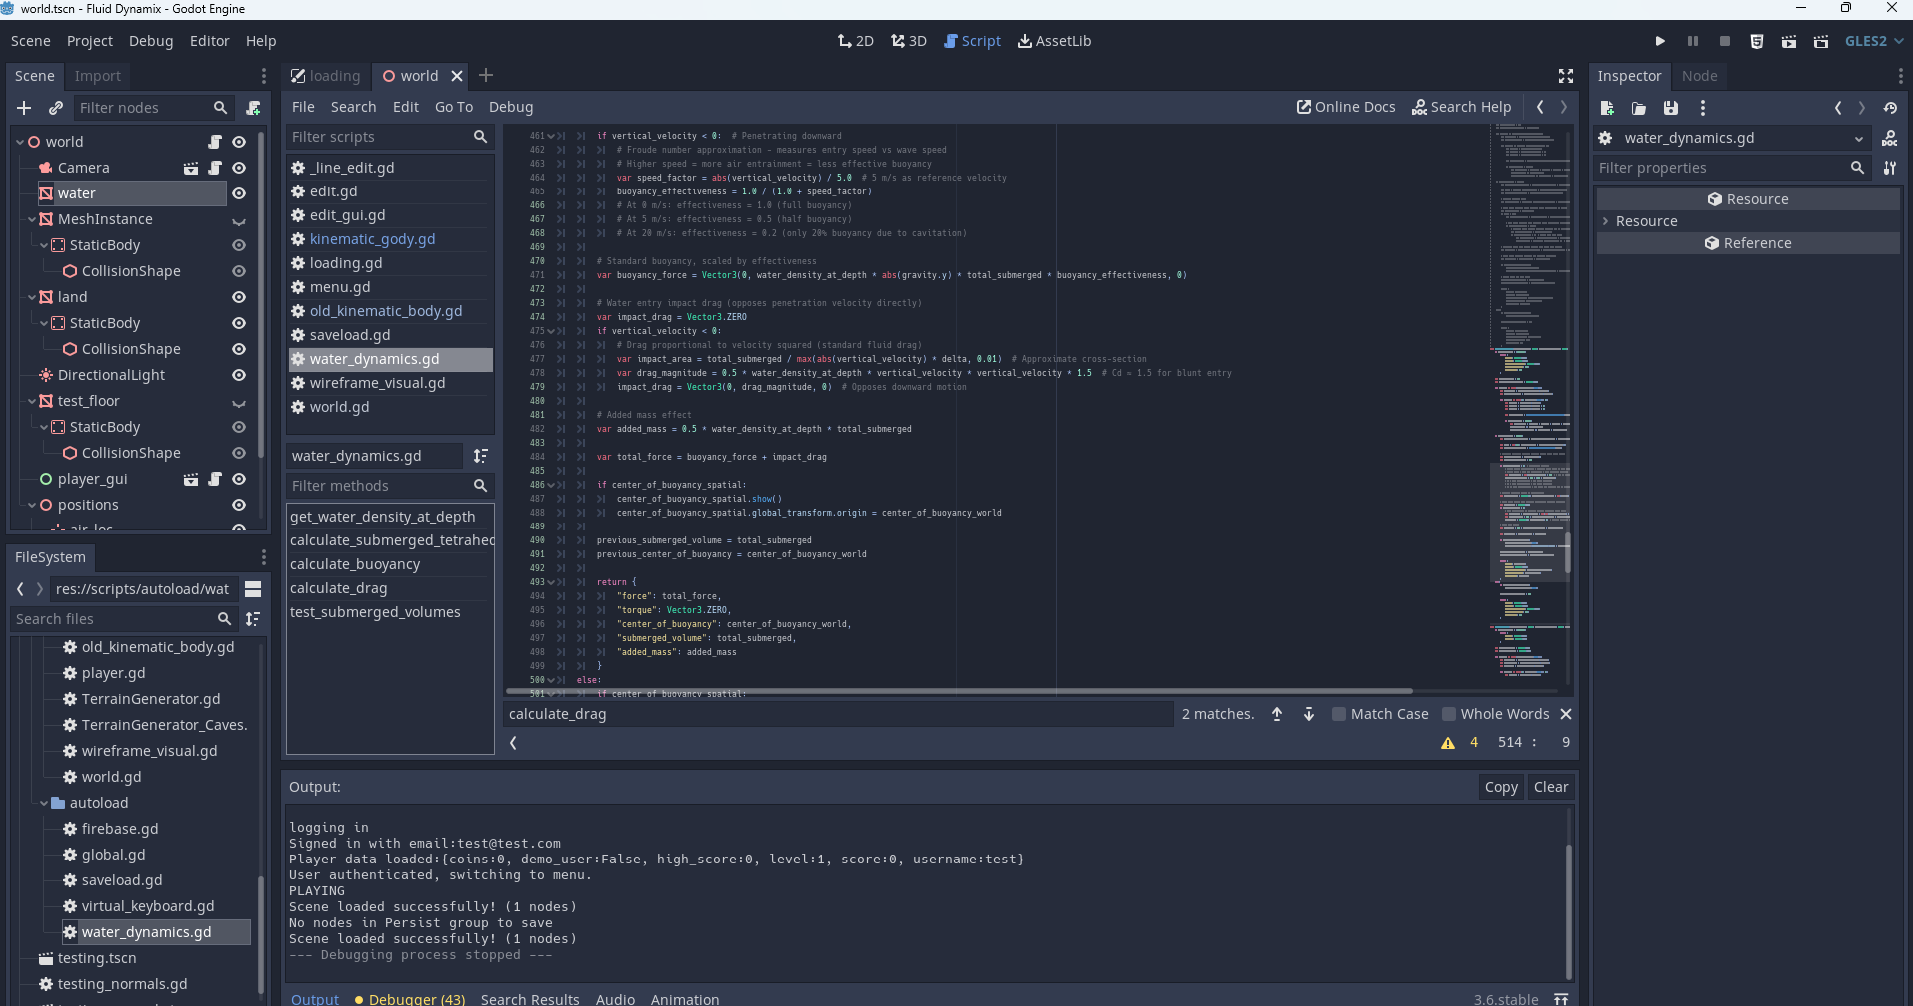Viewport: 1913px width, 1006px height.
Task: Open Online Docs link
Action: point(1346,107)
